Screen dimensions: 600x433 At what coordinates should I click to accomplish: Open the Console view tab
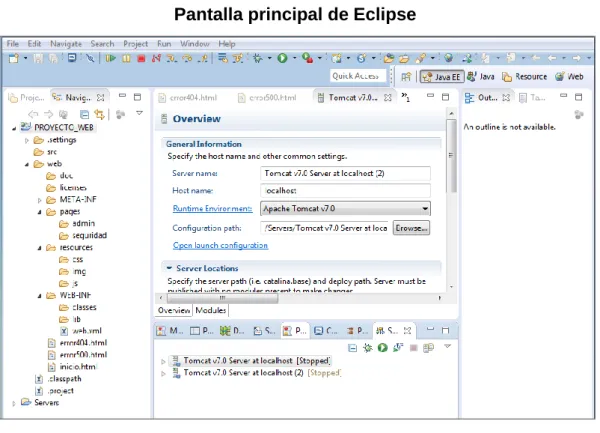point(326,330)
